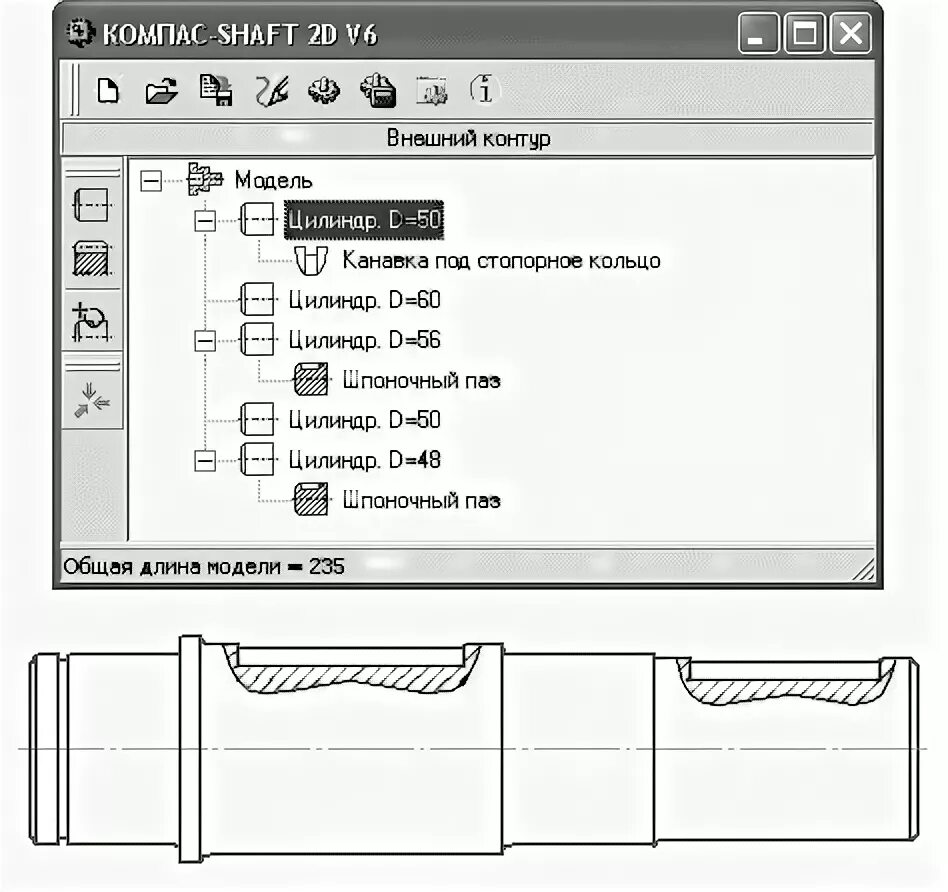Select the highlighted Цилиндр. D=50 row
948x892 pixels.
tap(364, 219)
